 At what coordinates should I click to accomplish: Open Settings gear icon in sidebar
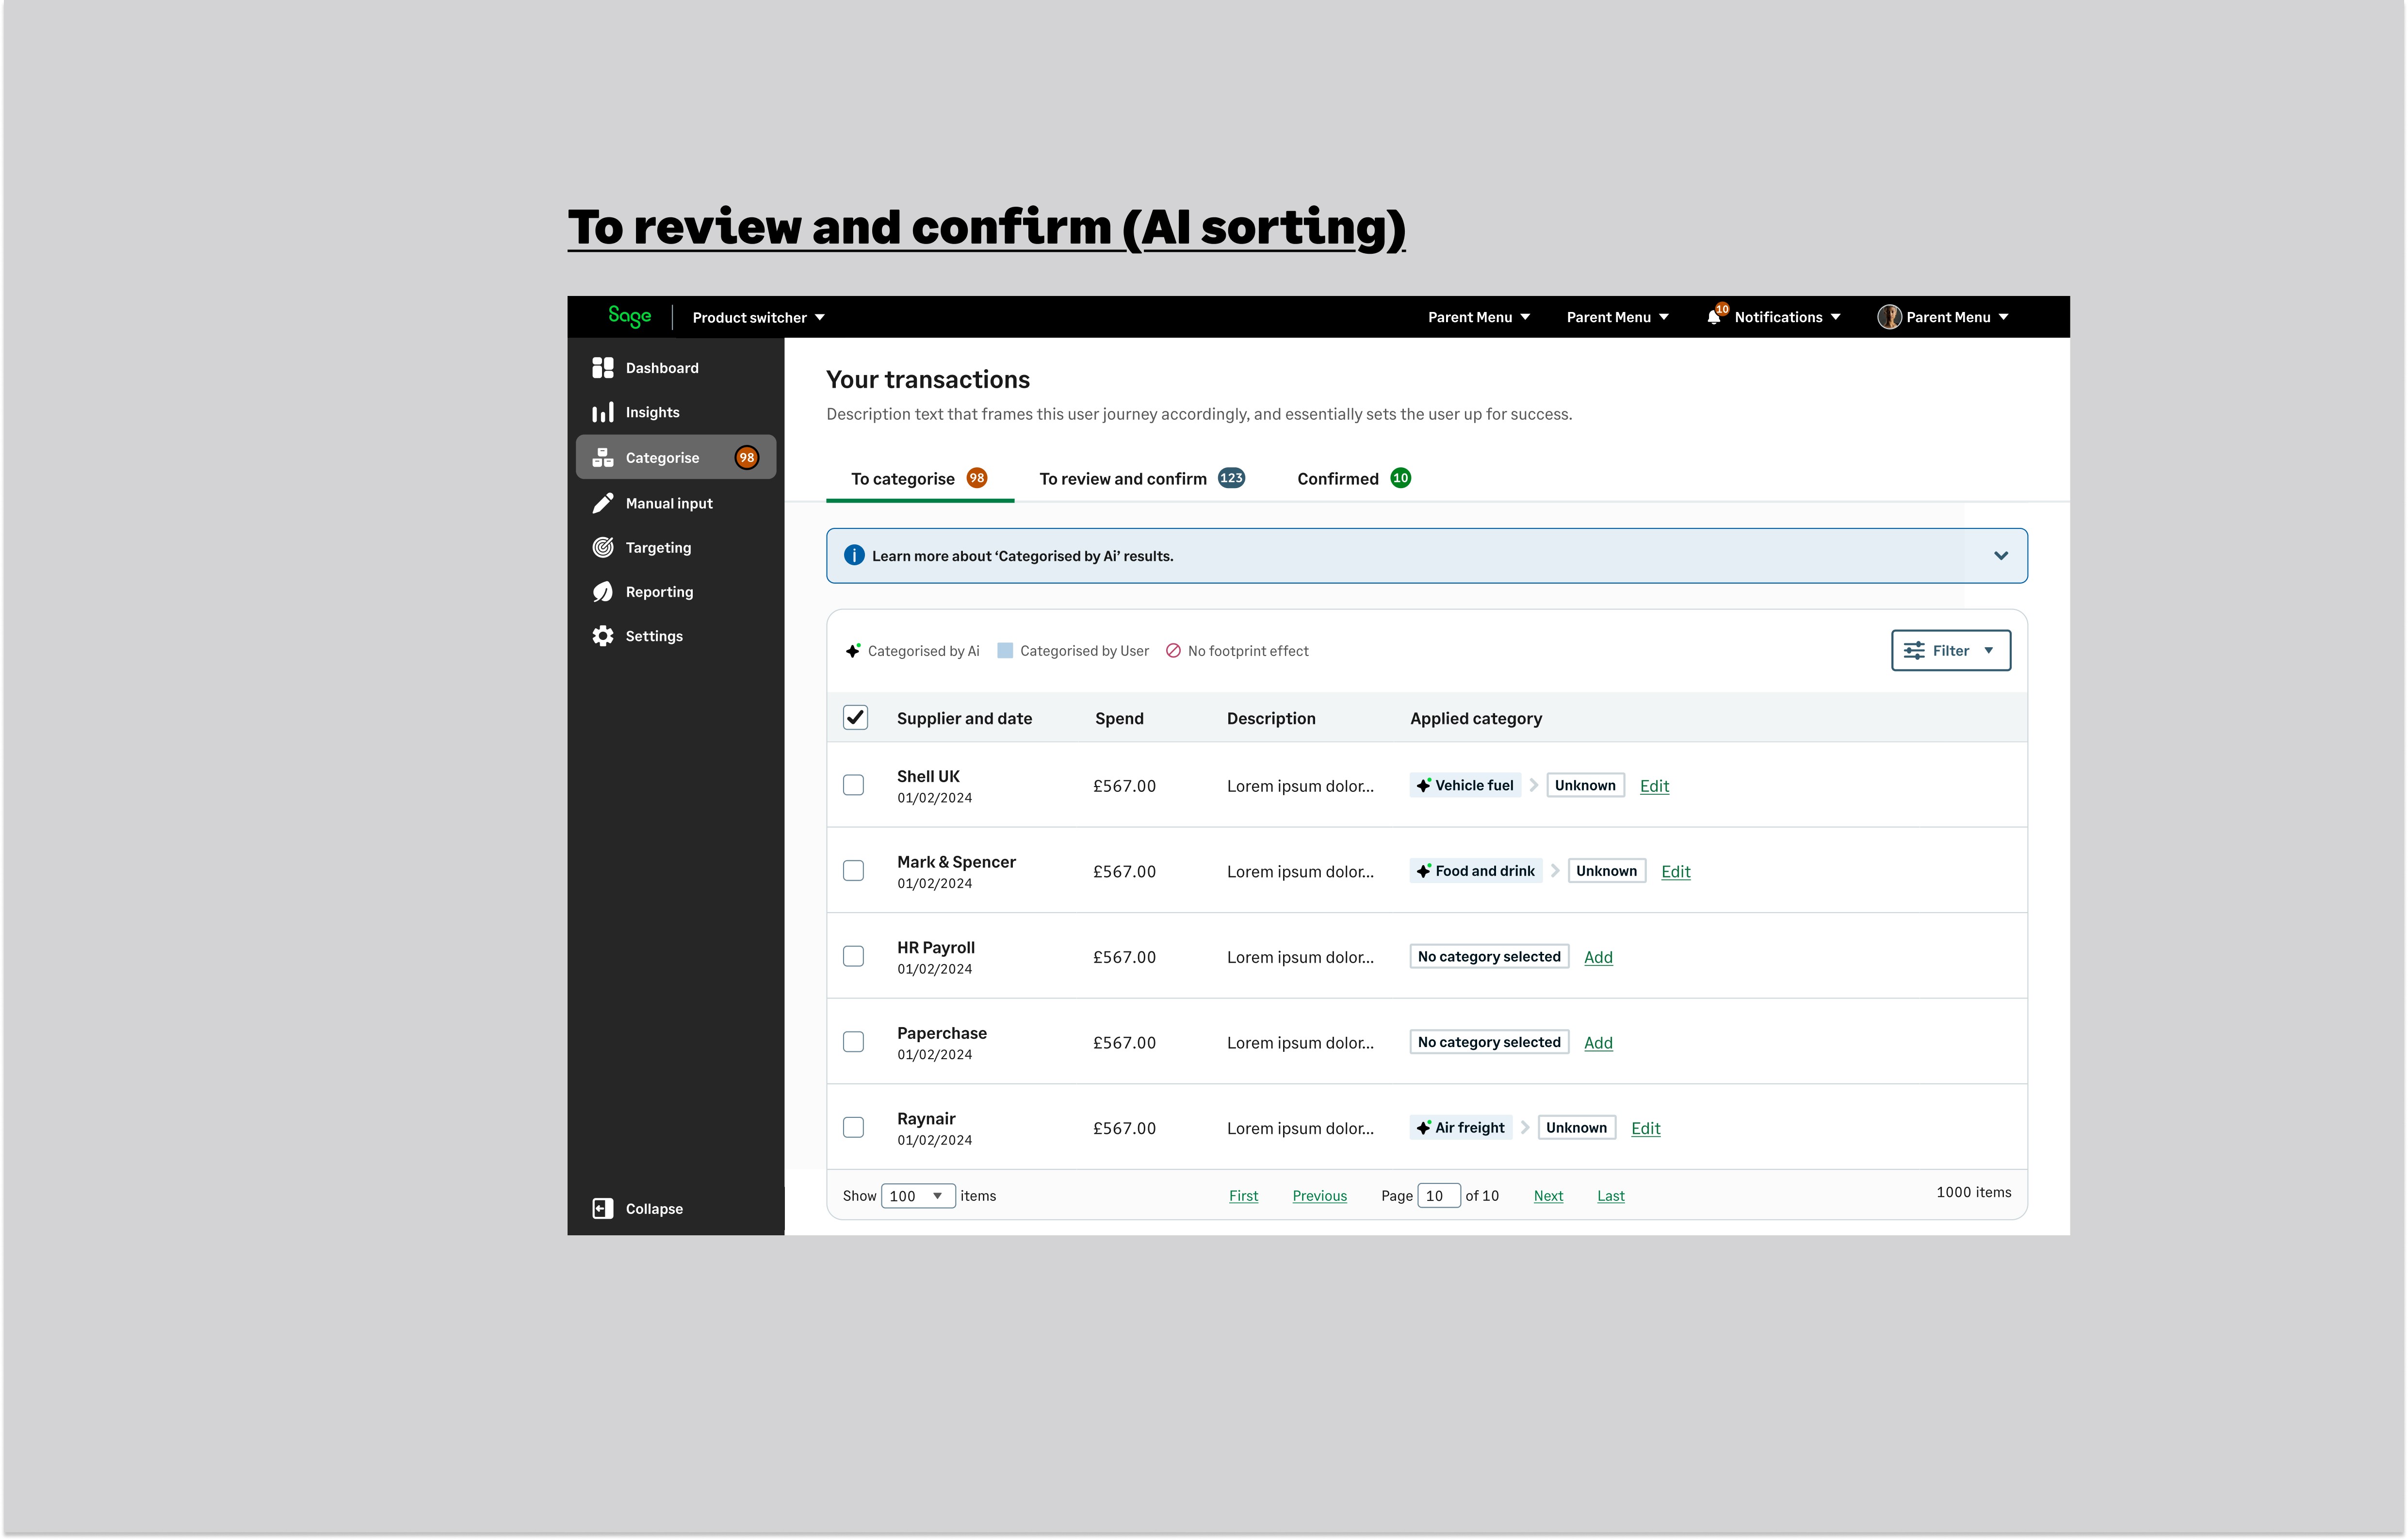[602, 636]
